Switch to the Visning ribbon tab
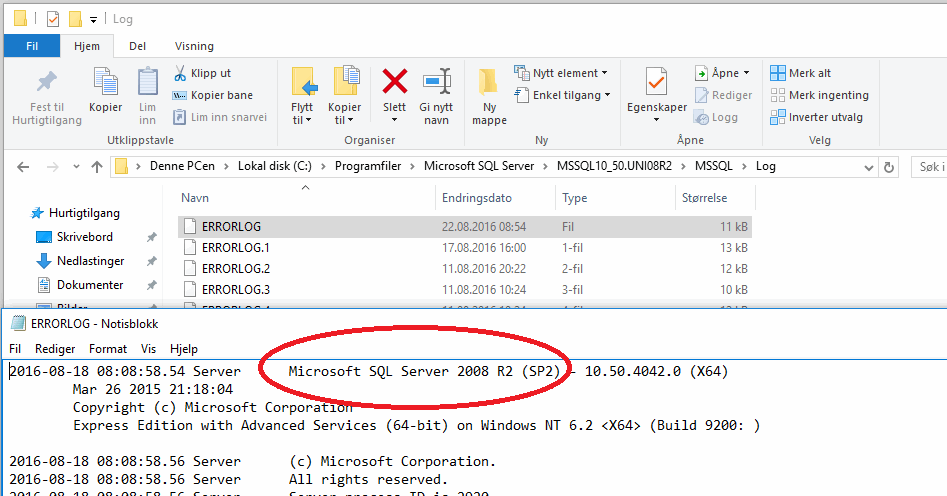This screenshot has height=496, width=947. [194, 46]
